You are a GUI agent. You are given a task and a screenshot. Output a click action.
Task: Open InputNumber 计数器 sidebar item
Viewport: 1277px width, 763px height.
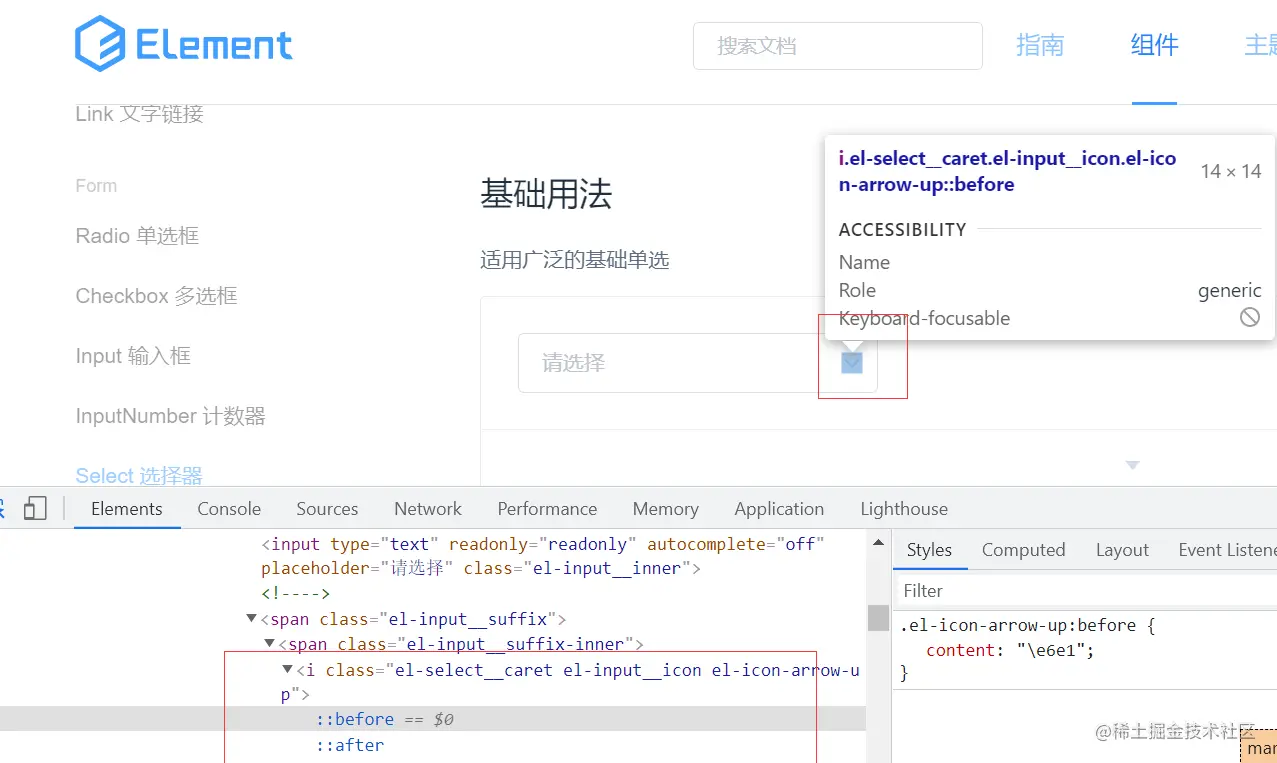tap(171, 416)
